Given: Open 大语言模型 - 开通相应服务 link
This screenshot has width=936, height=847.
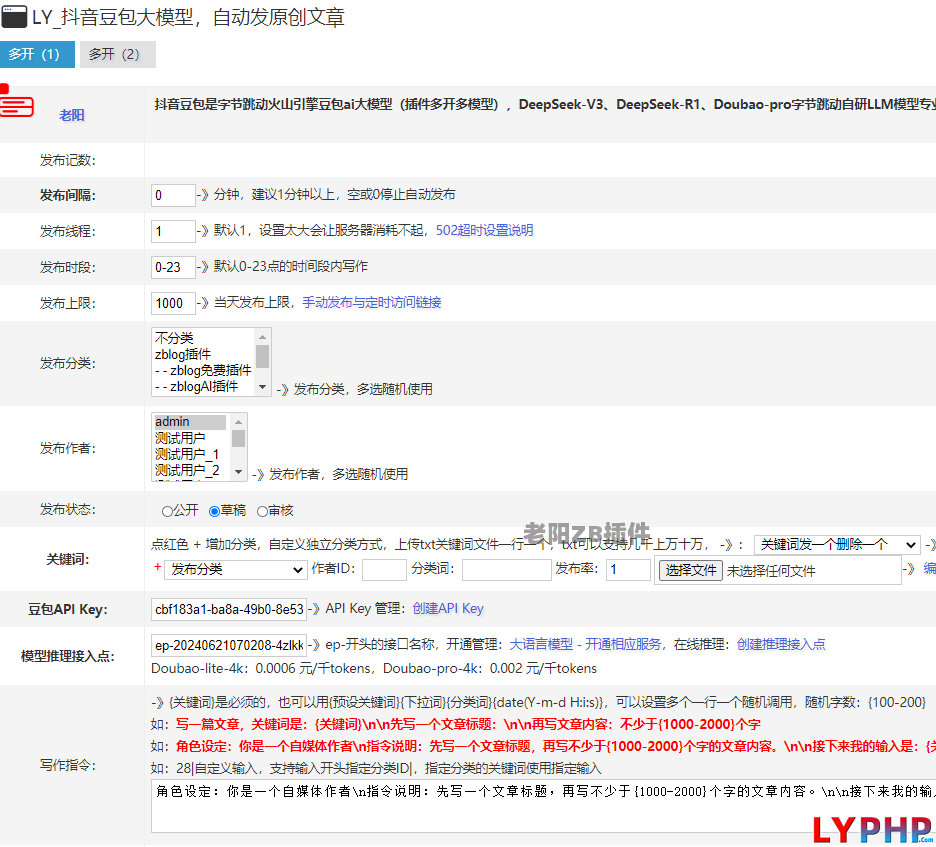Looking at the screenshot, I should pyautogui.click(x=585, y=645).
